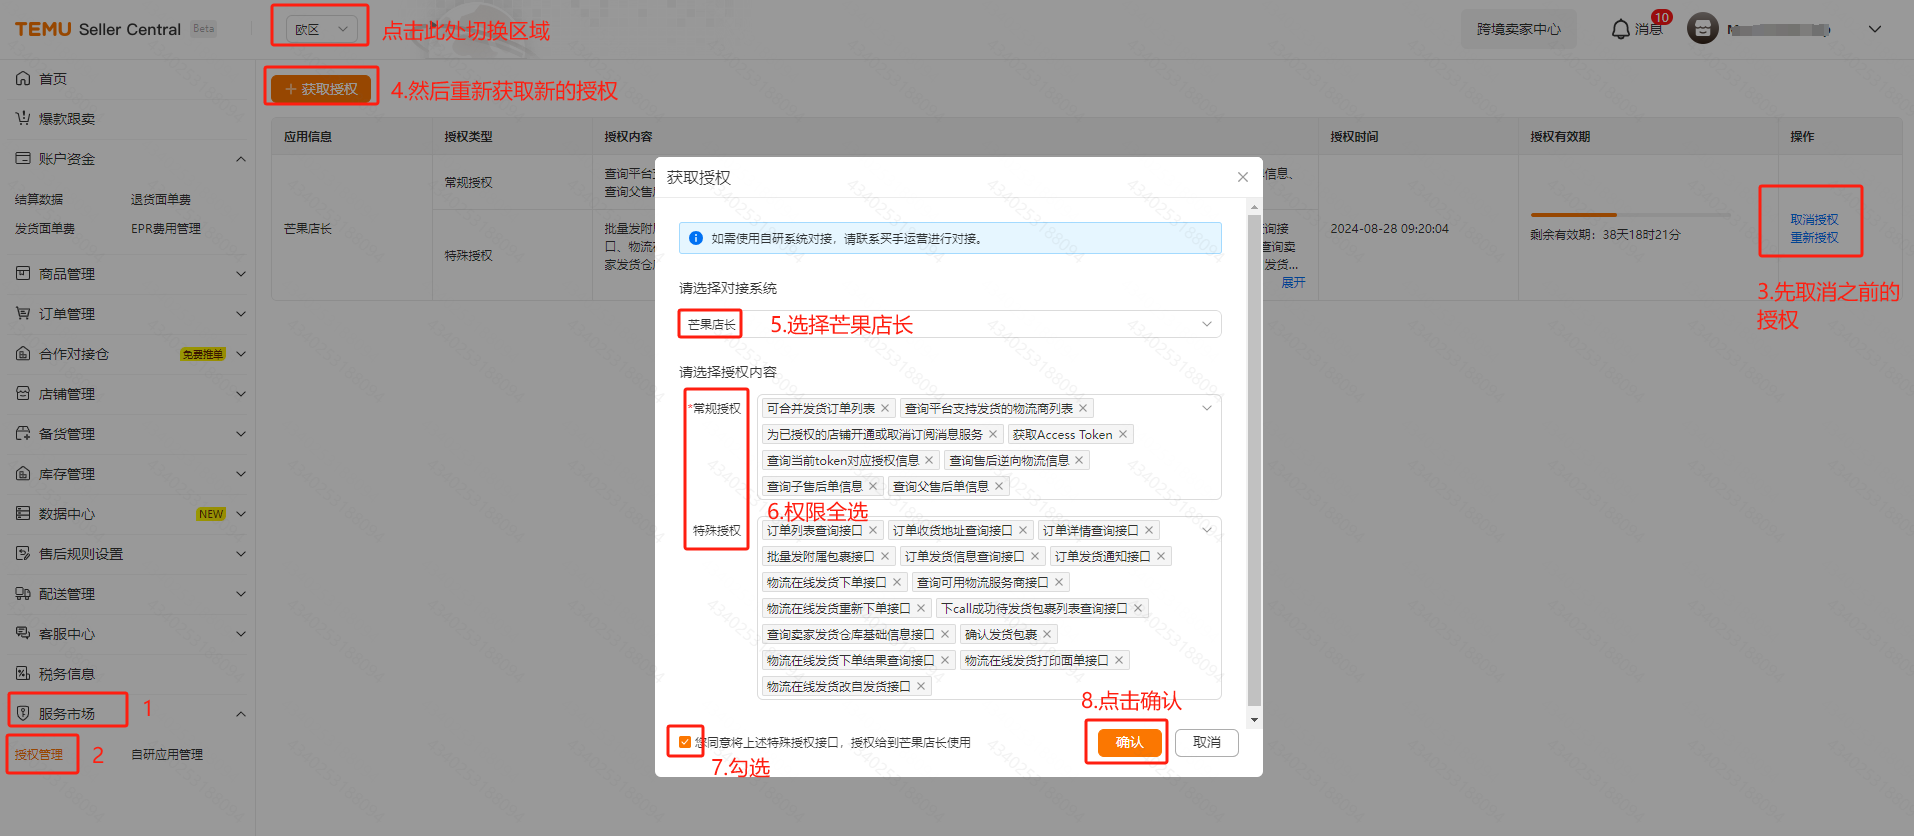Image resolution: width=1914 pixels, height=836 pixels.
Task: Open 跨境卖家中心 in the header
Action: [x=1519, y=29]
